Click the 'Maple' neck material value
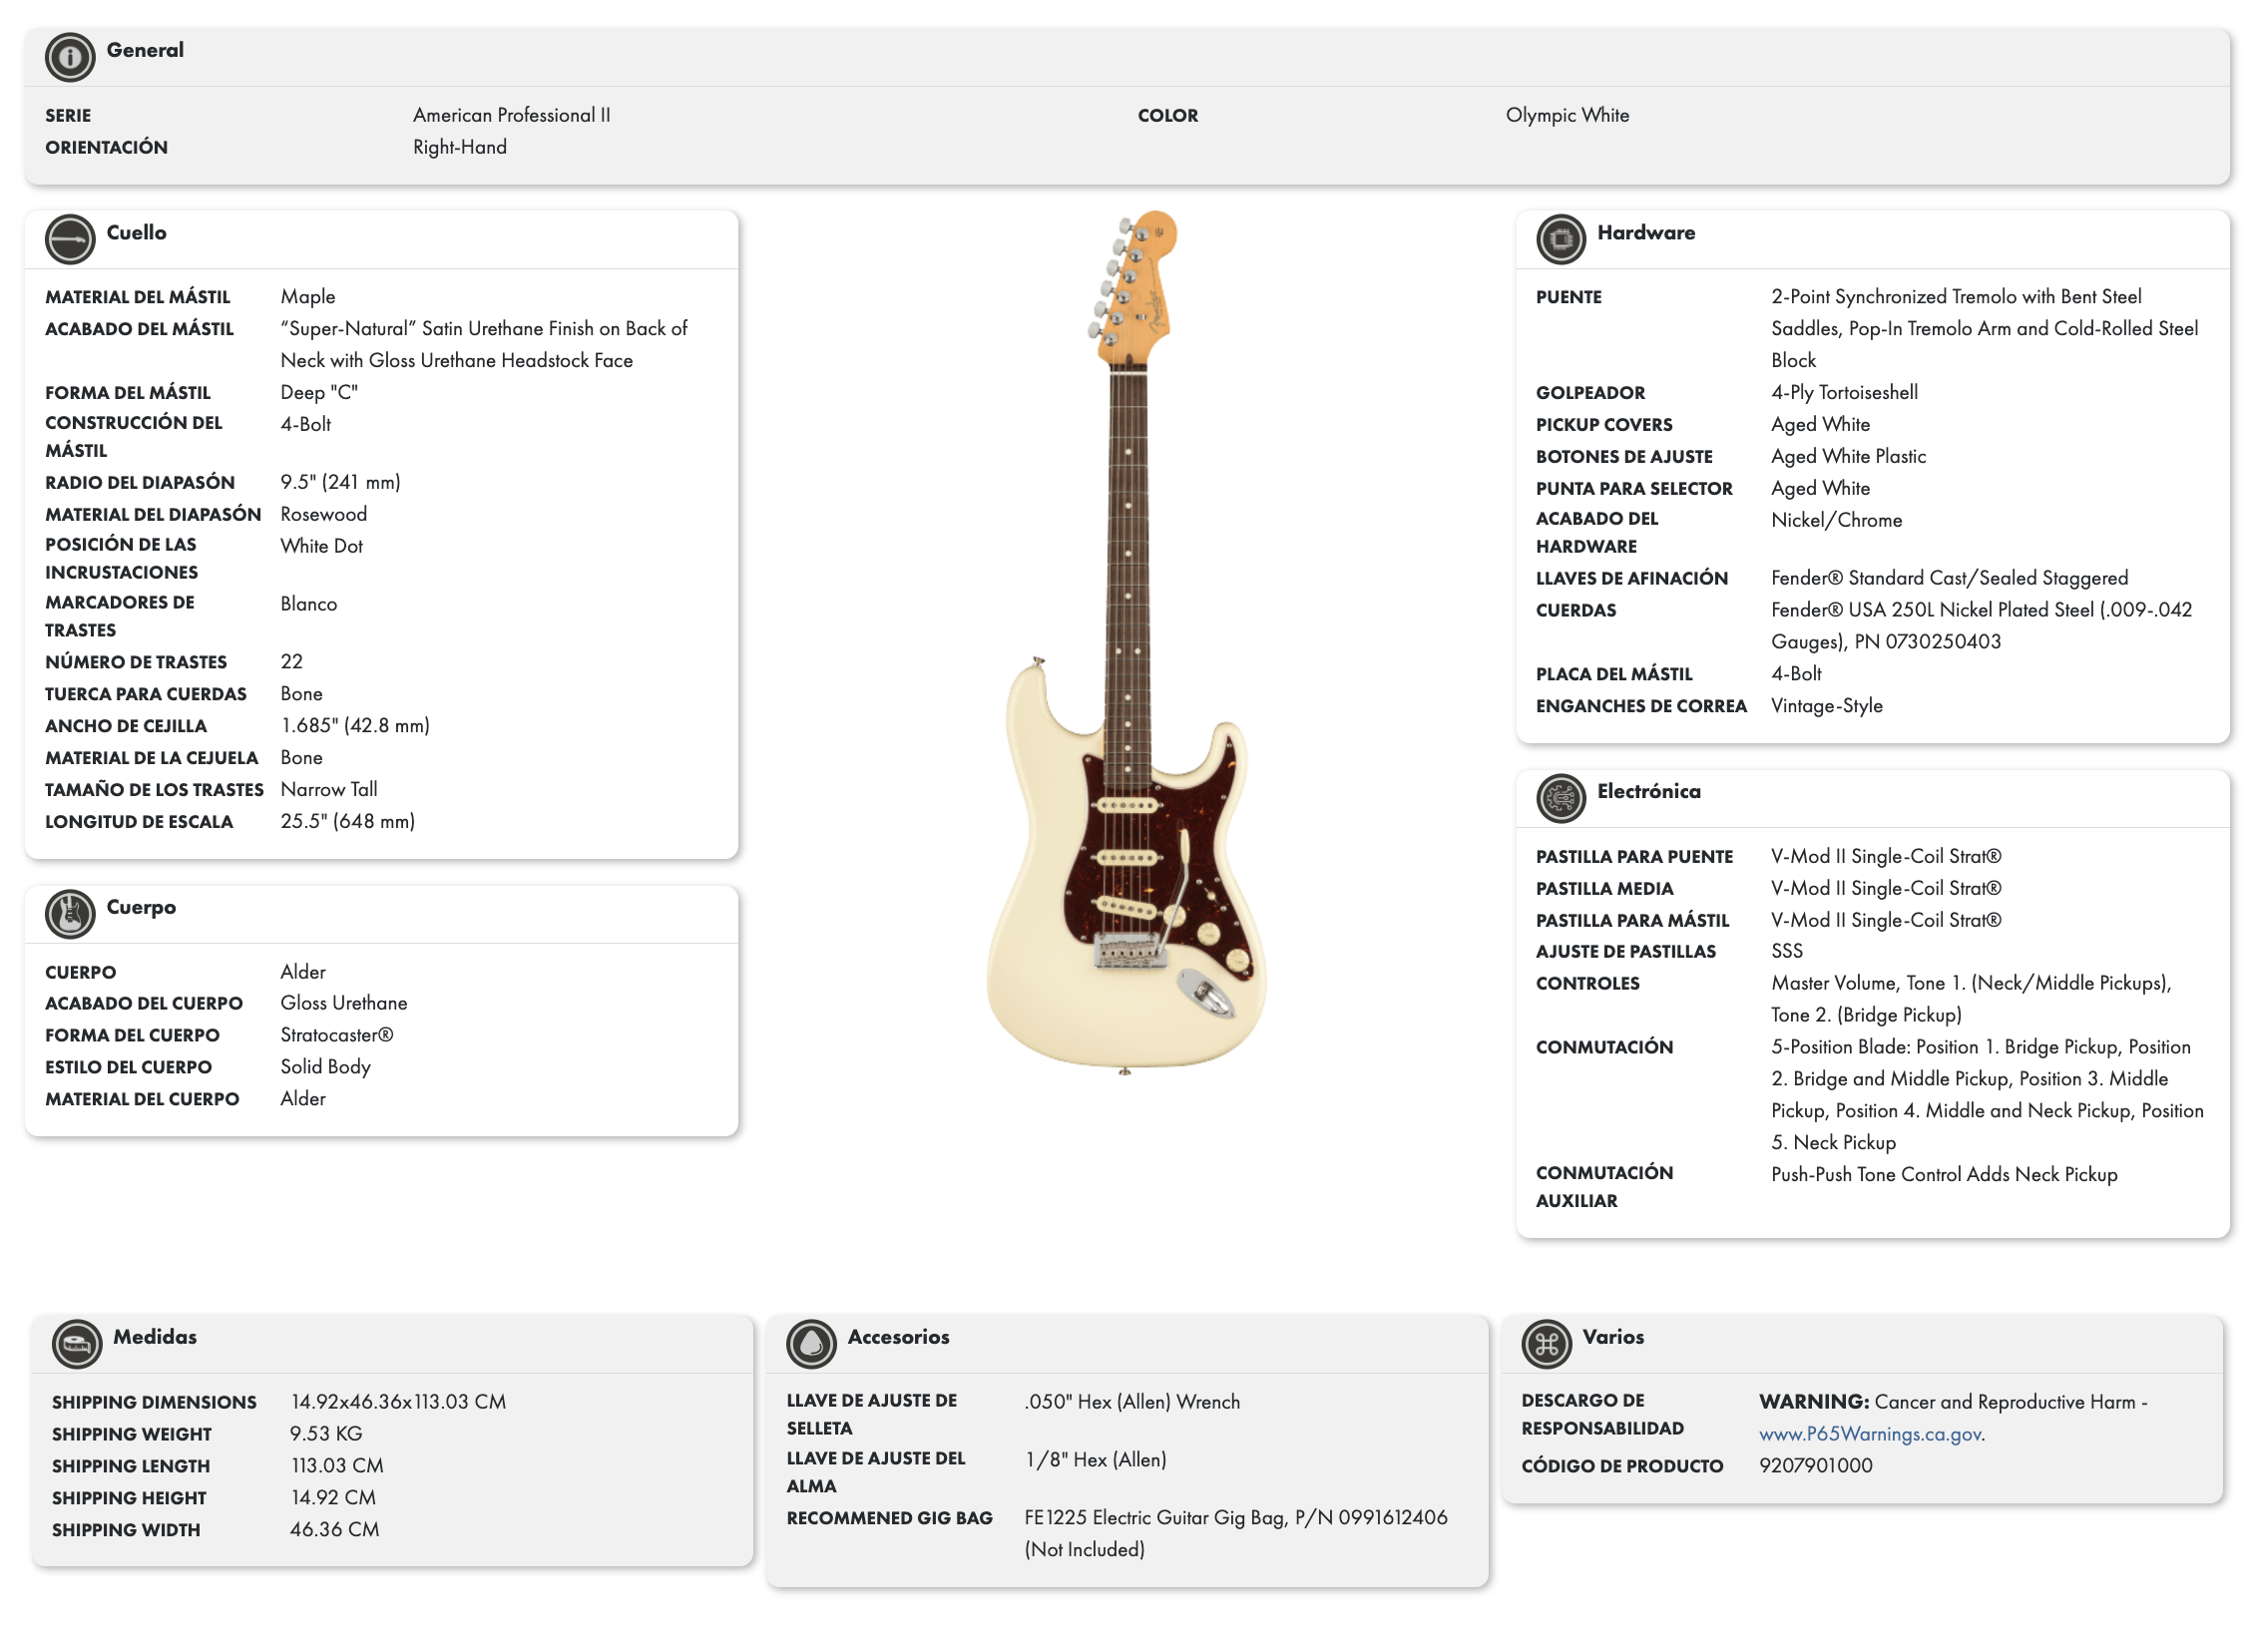 (308, 297)
